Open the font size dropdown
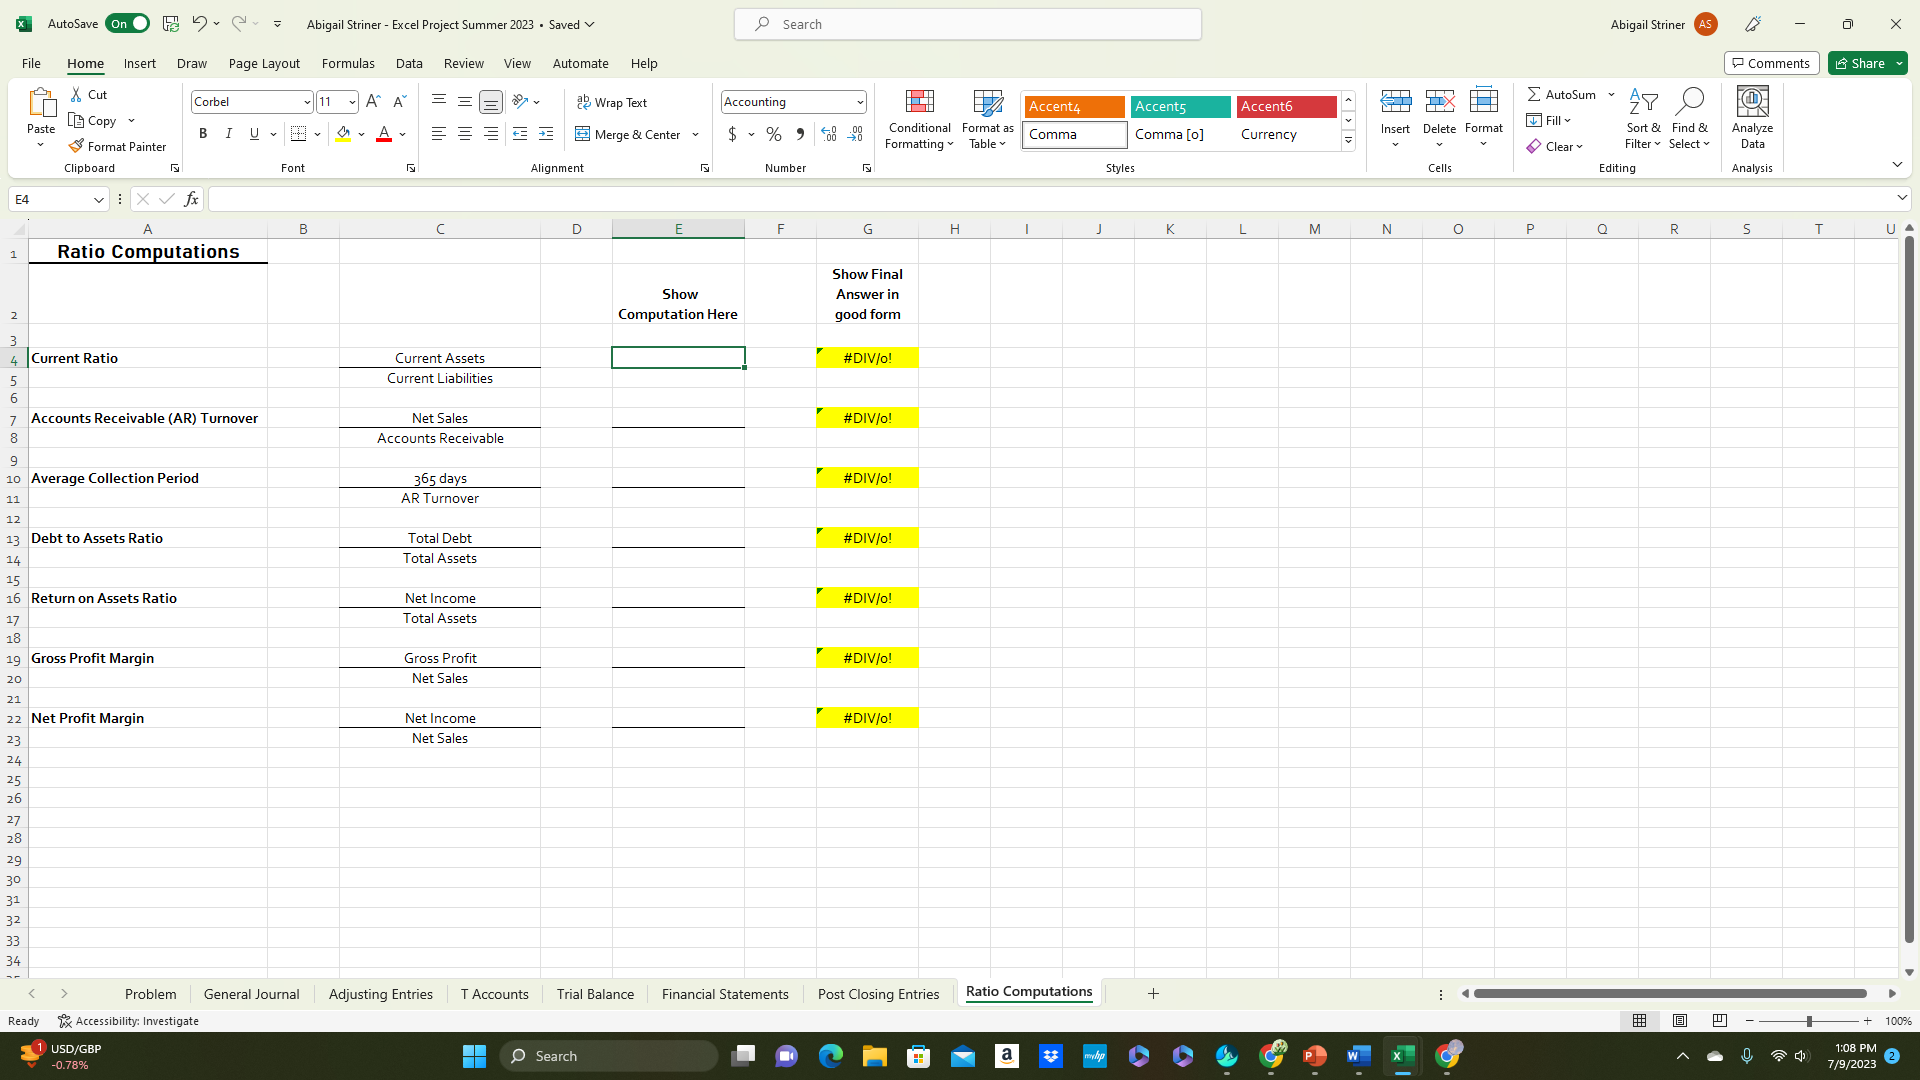 (352, 102)
